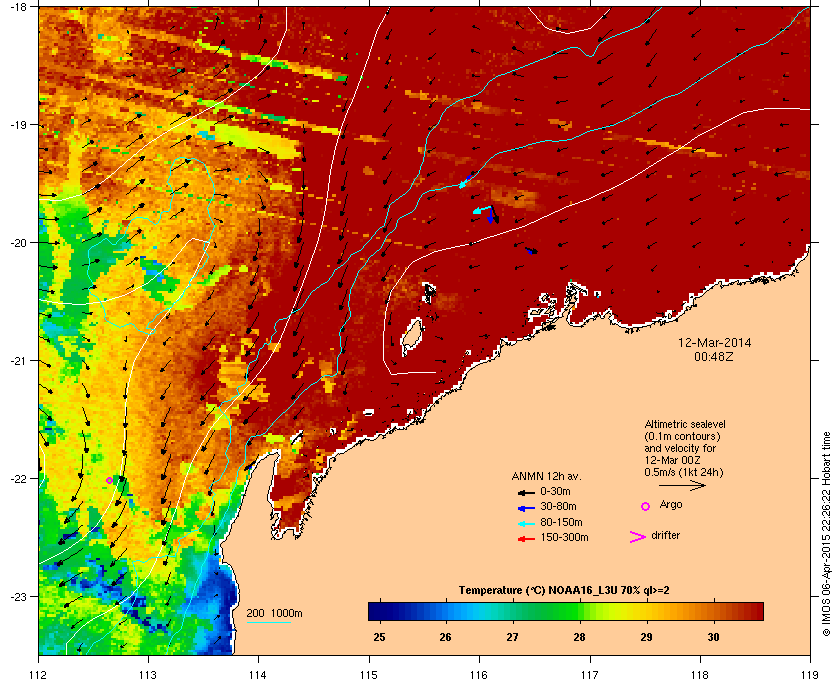Click the colorbar tick label '28'
Image resolution: width=840 pixels, height=680 pixels.
pyautogui.click(x=580, y=637)
